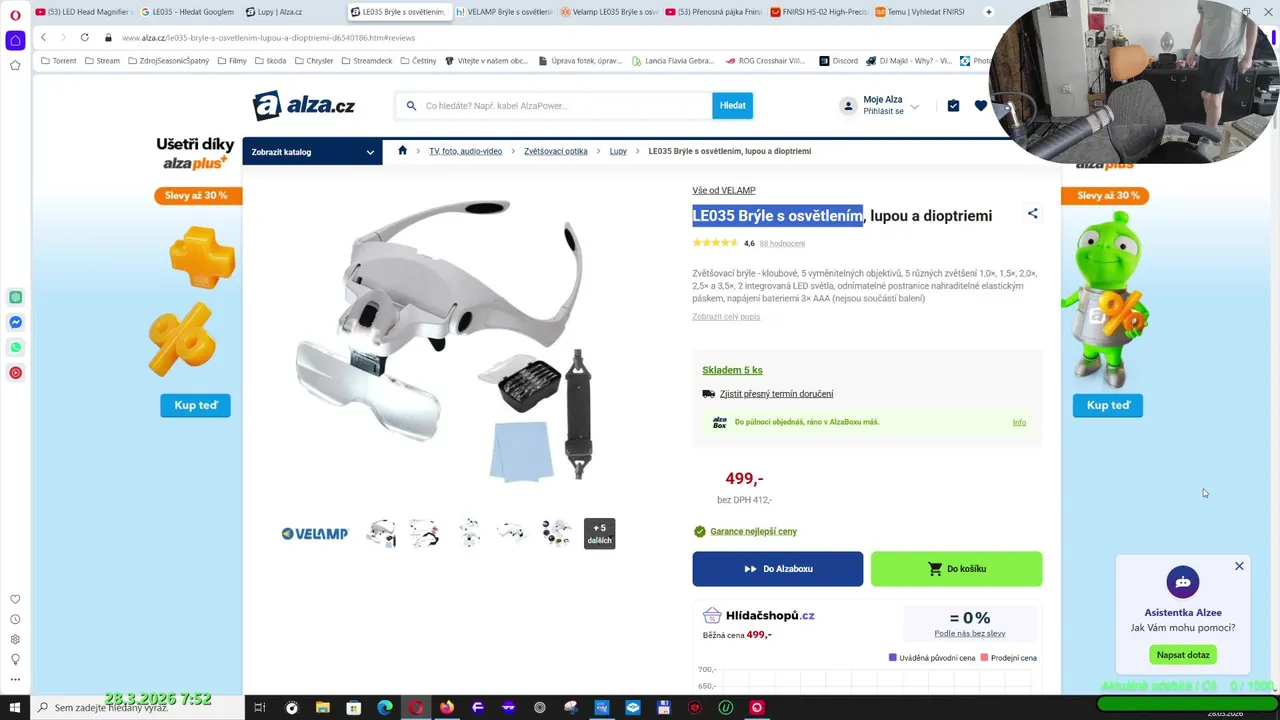Click the Moje Alza user avatar icon

[x=848, y=105]
